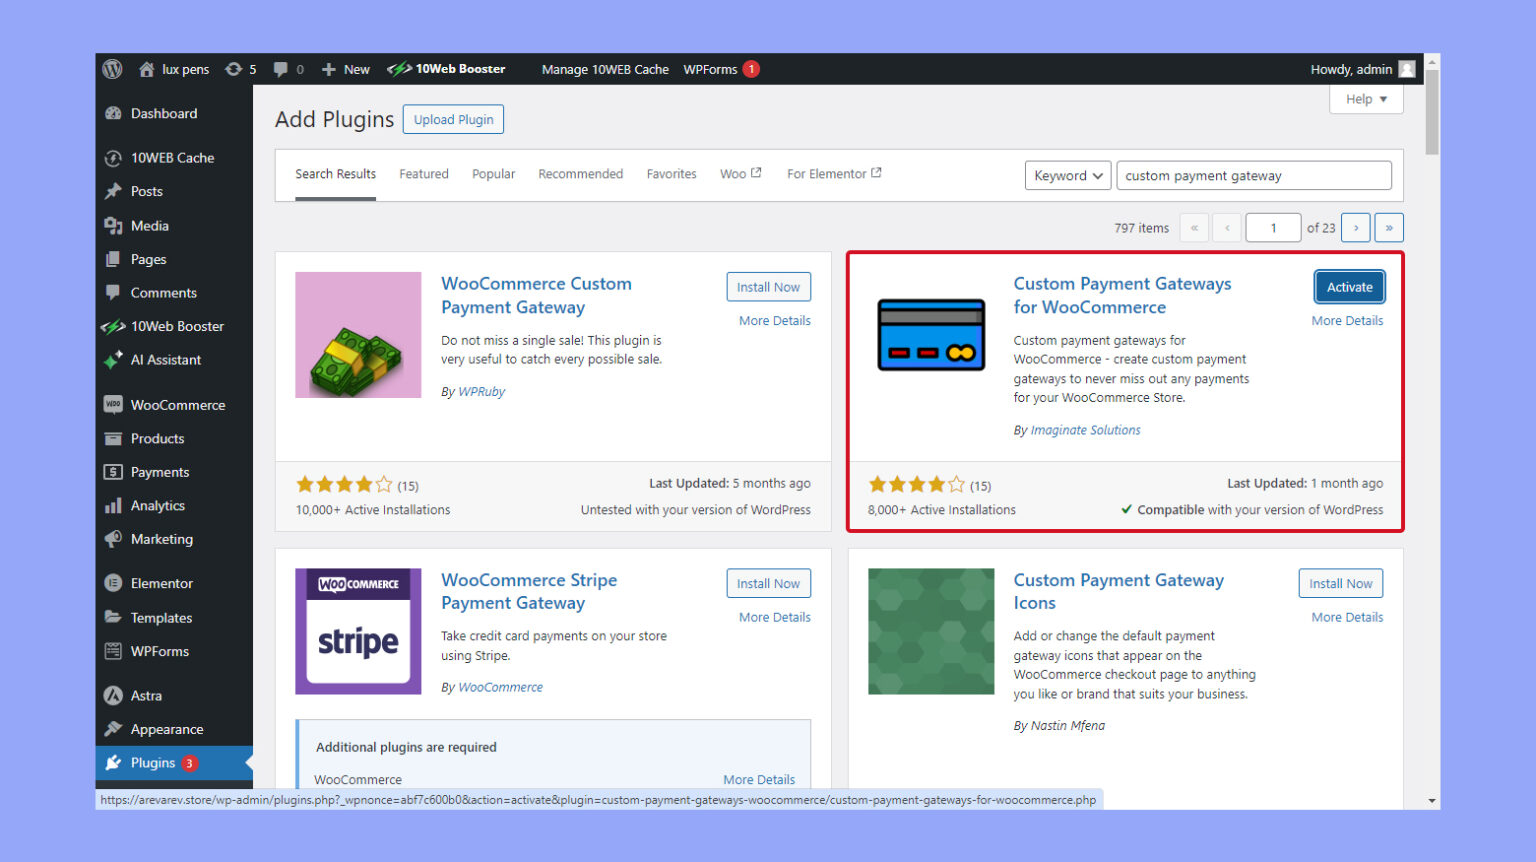Screen dimensions: 1536x862
Task: Switch to the Popular plugins tab
Action: coord(493,173)
